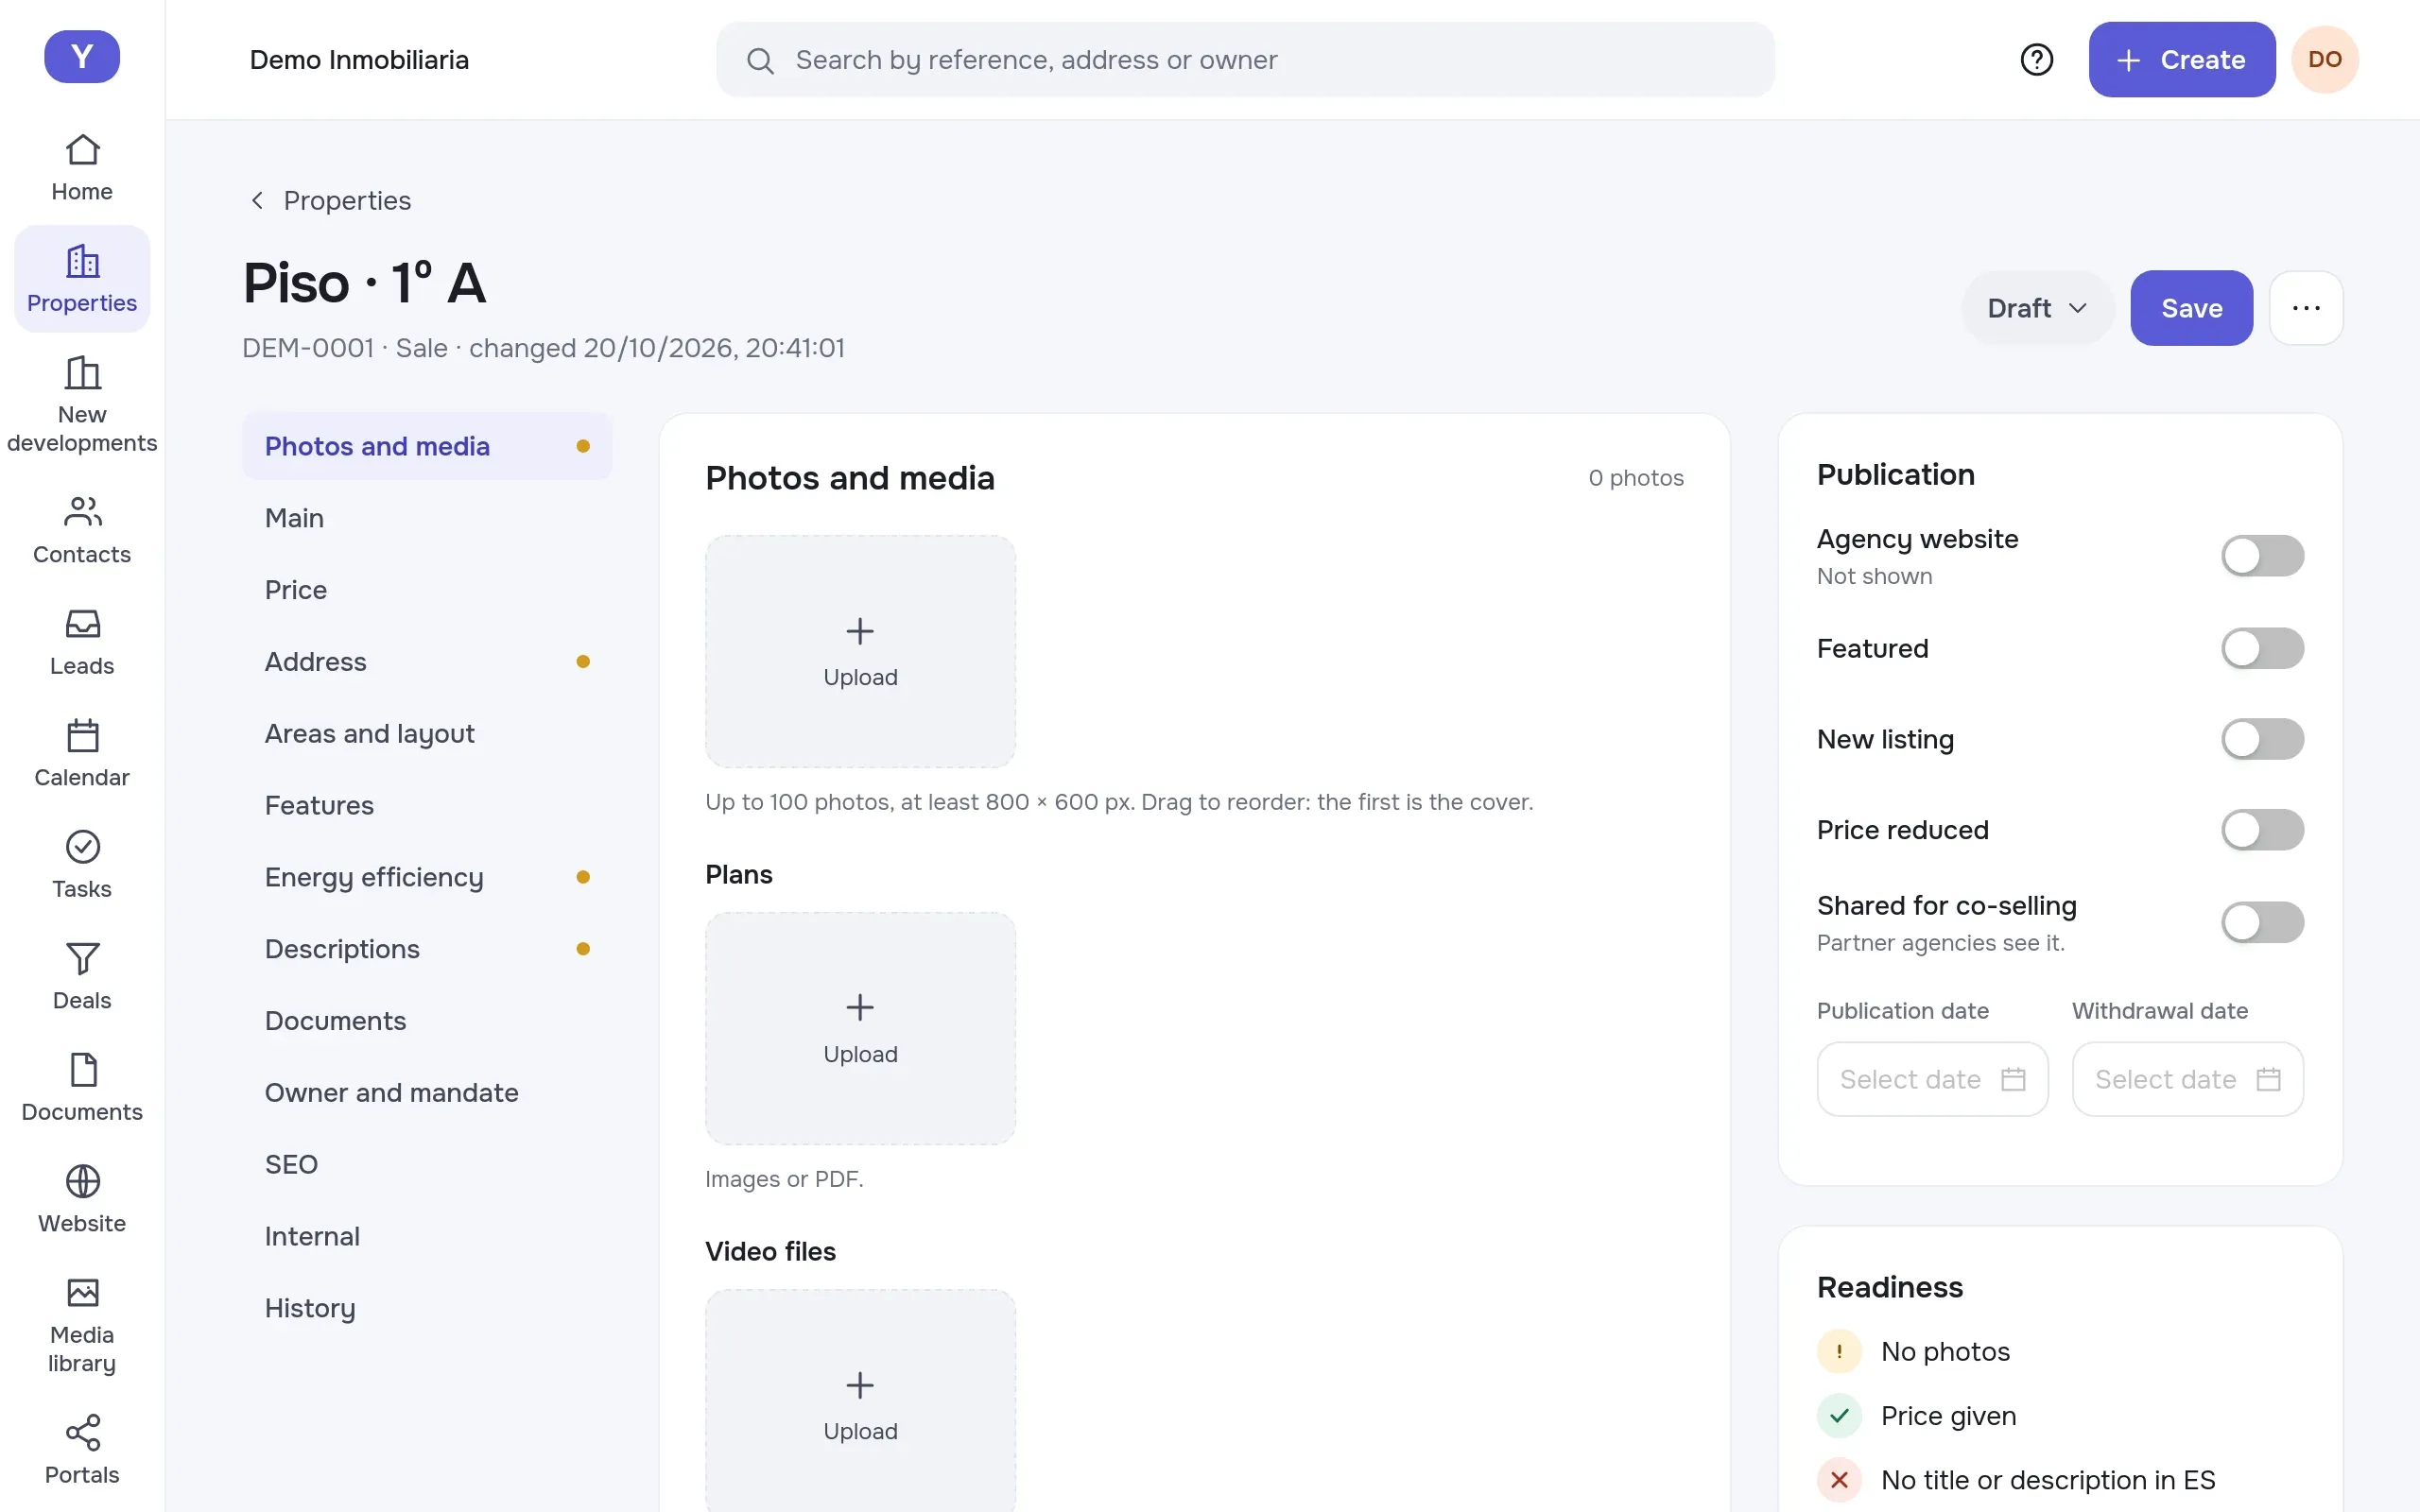
Task: Open Portals sharing in sidebar
Action: (x=82, y=1450)
